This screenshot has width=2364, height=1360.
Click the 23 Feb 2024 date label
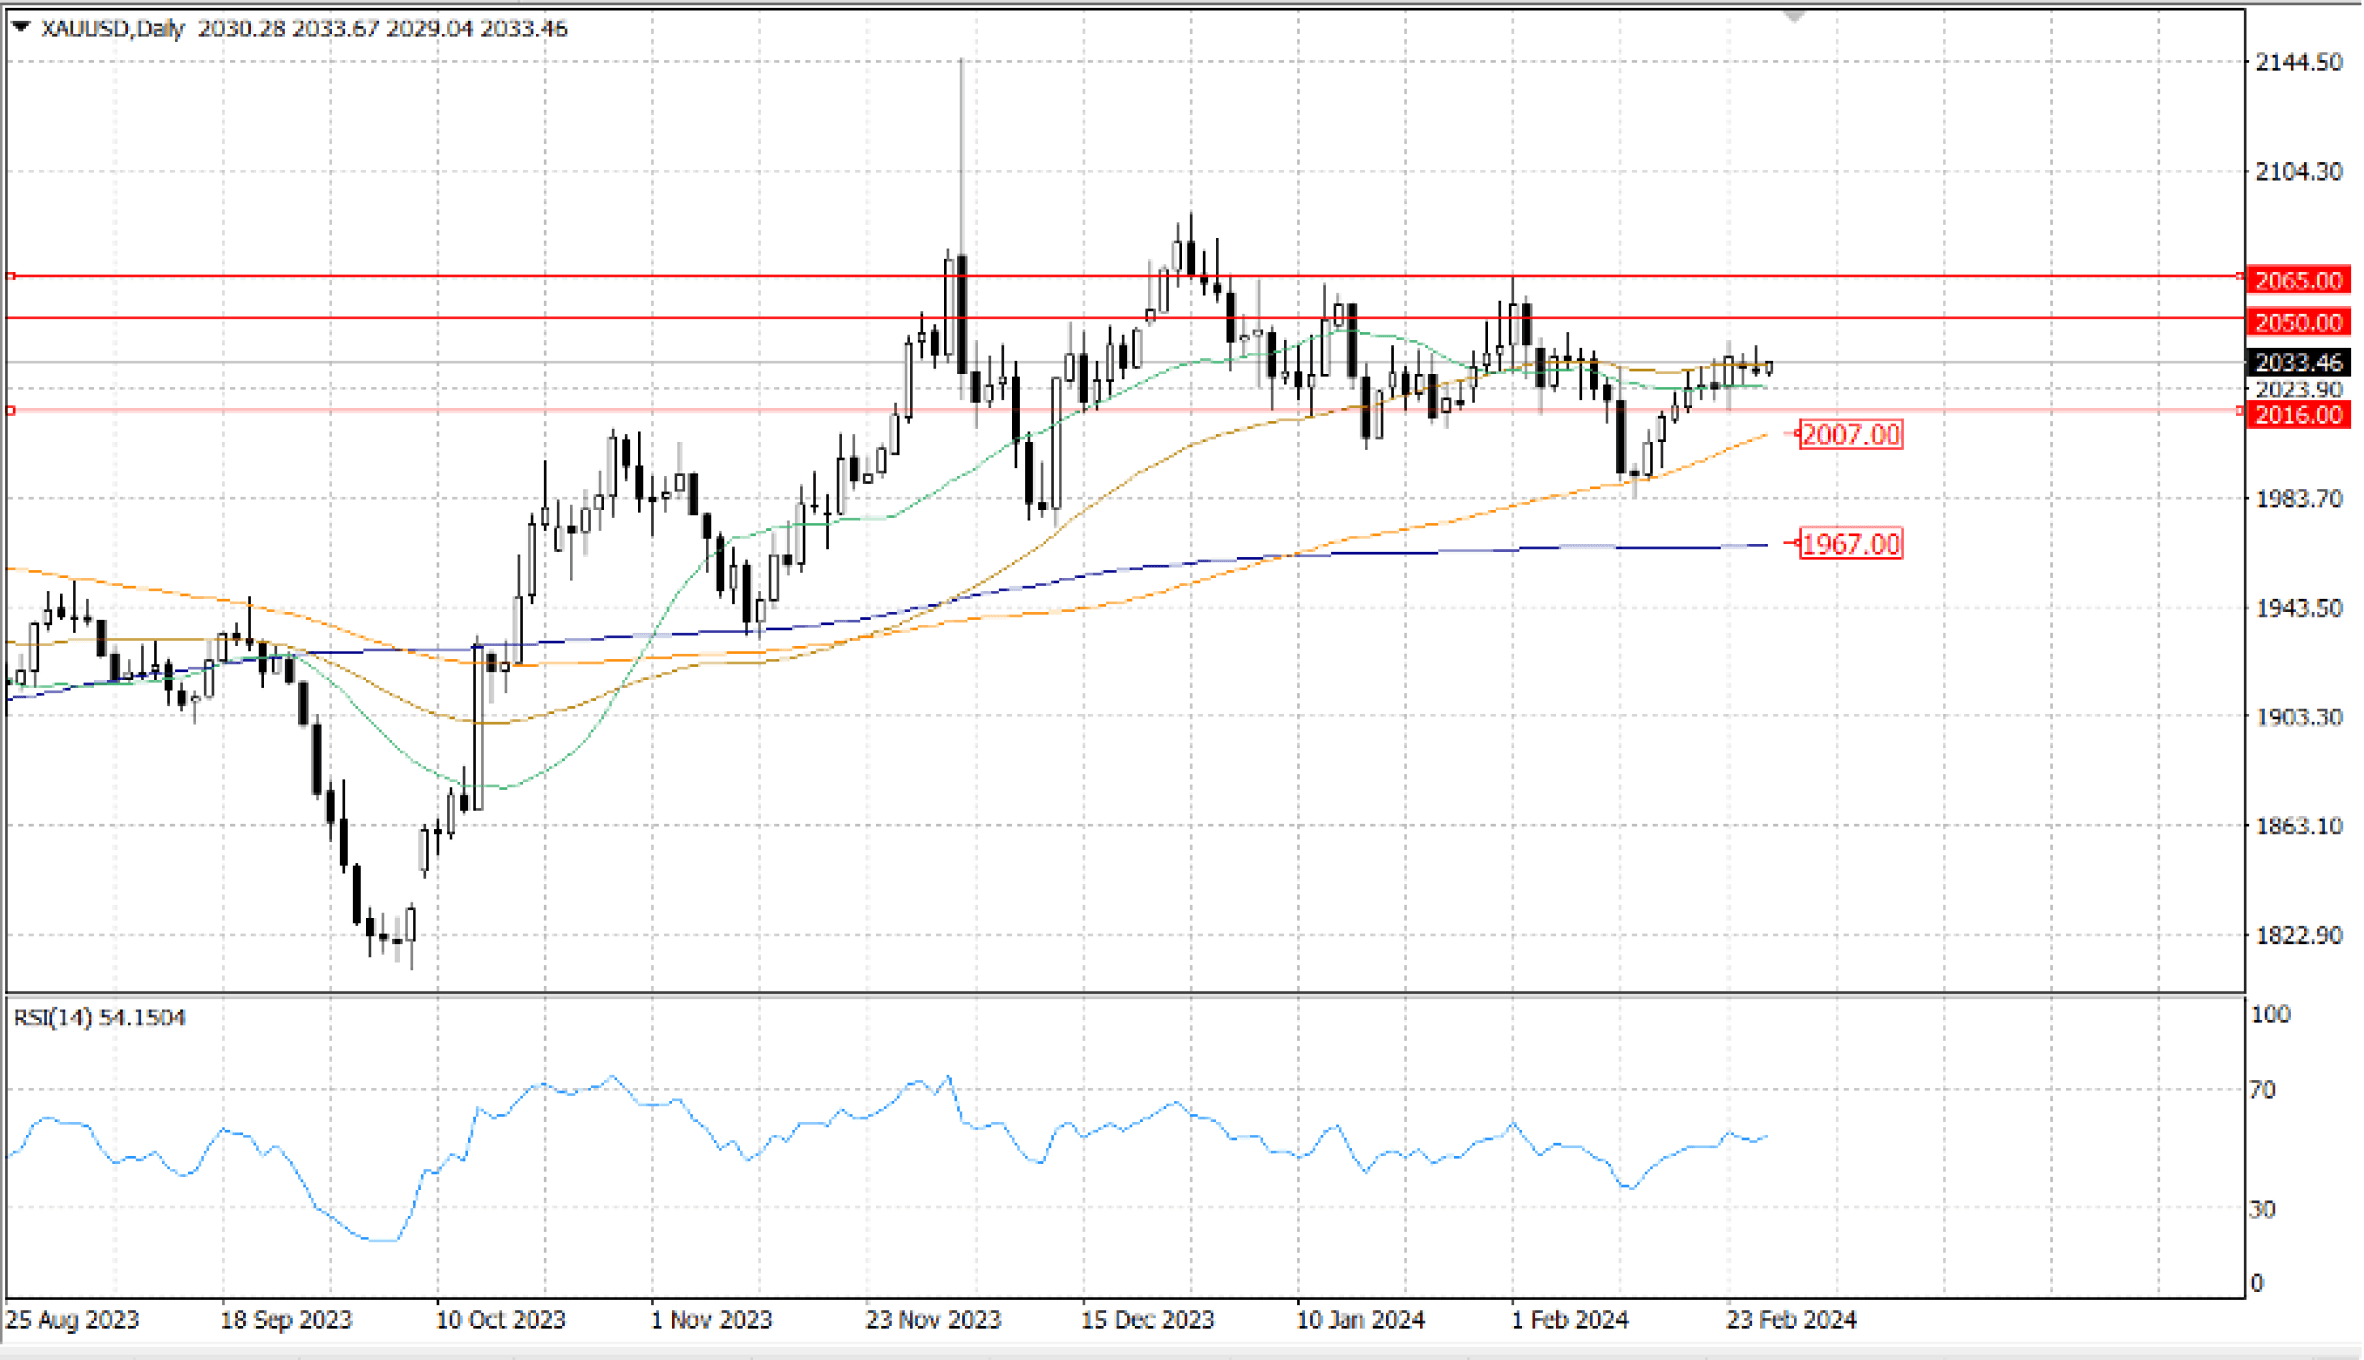pyautogui.click(x=1791, y=1320)
